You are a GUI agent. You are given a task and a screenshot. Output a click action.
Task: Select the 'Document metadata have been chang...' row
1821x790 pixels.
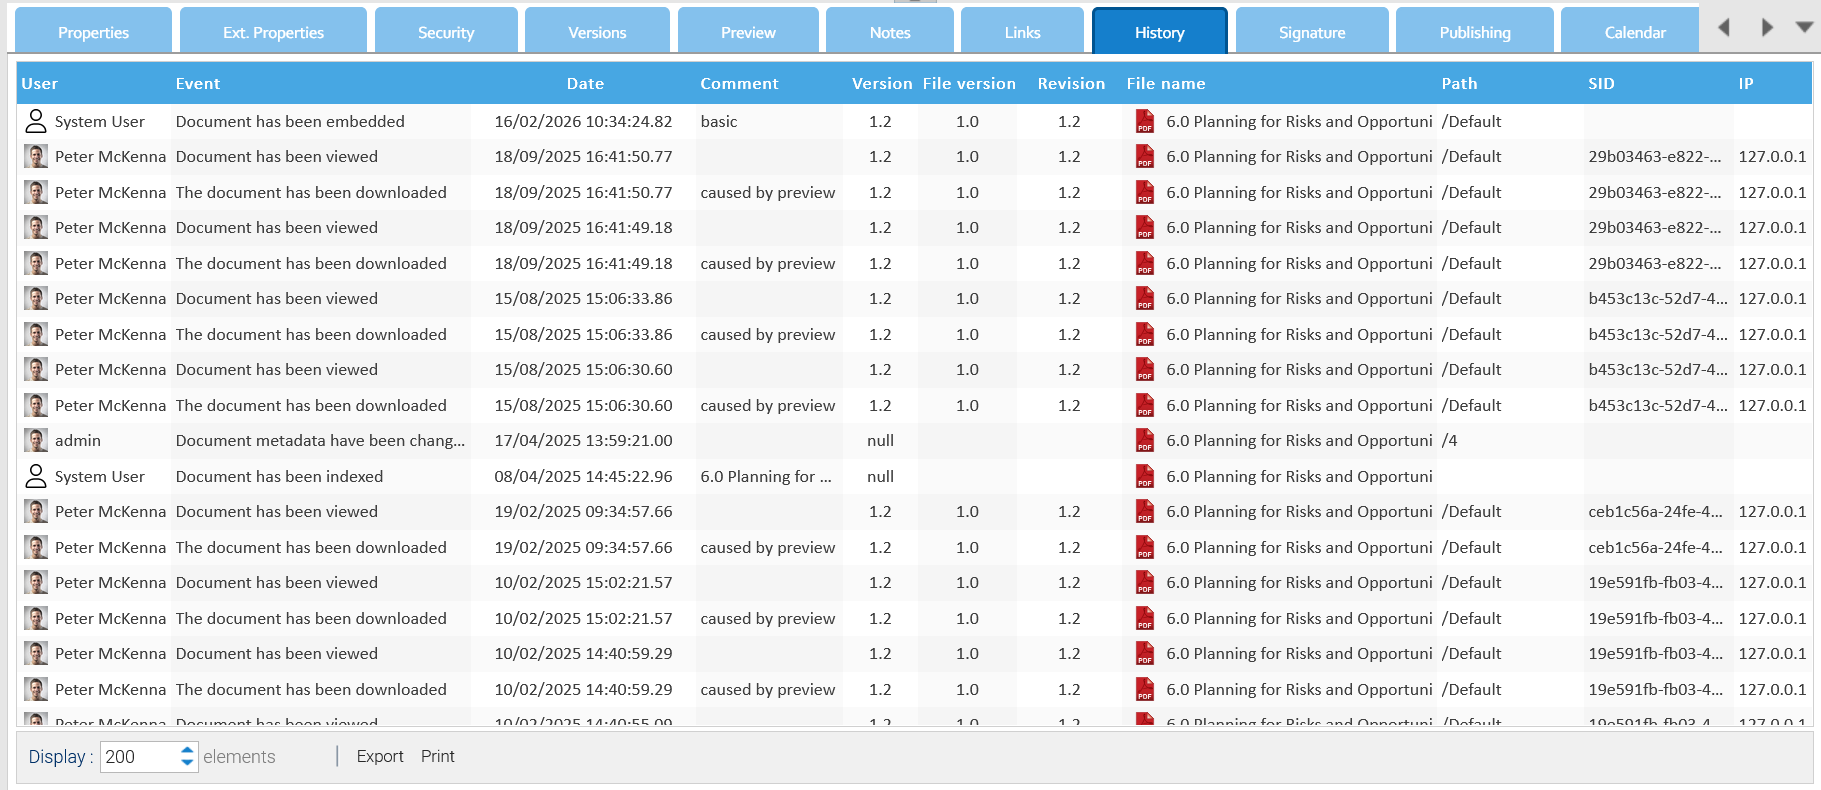tap(914, 441)
